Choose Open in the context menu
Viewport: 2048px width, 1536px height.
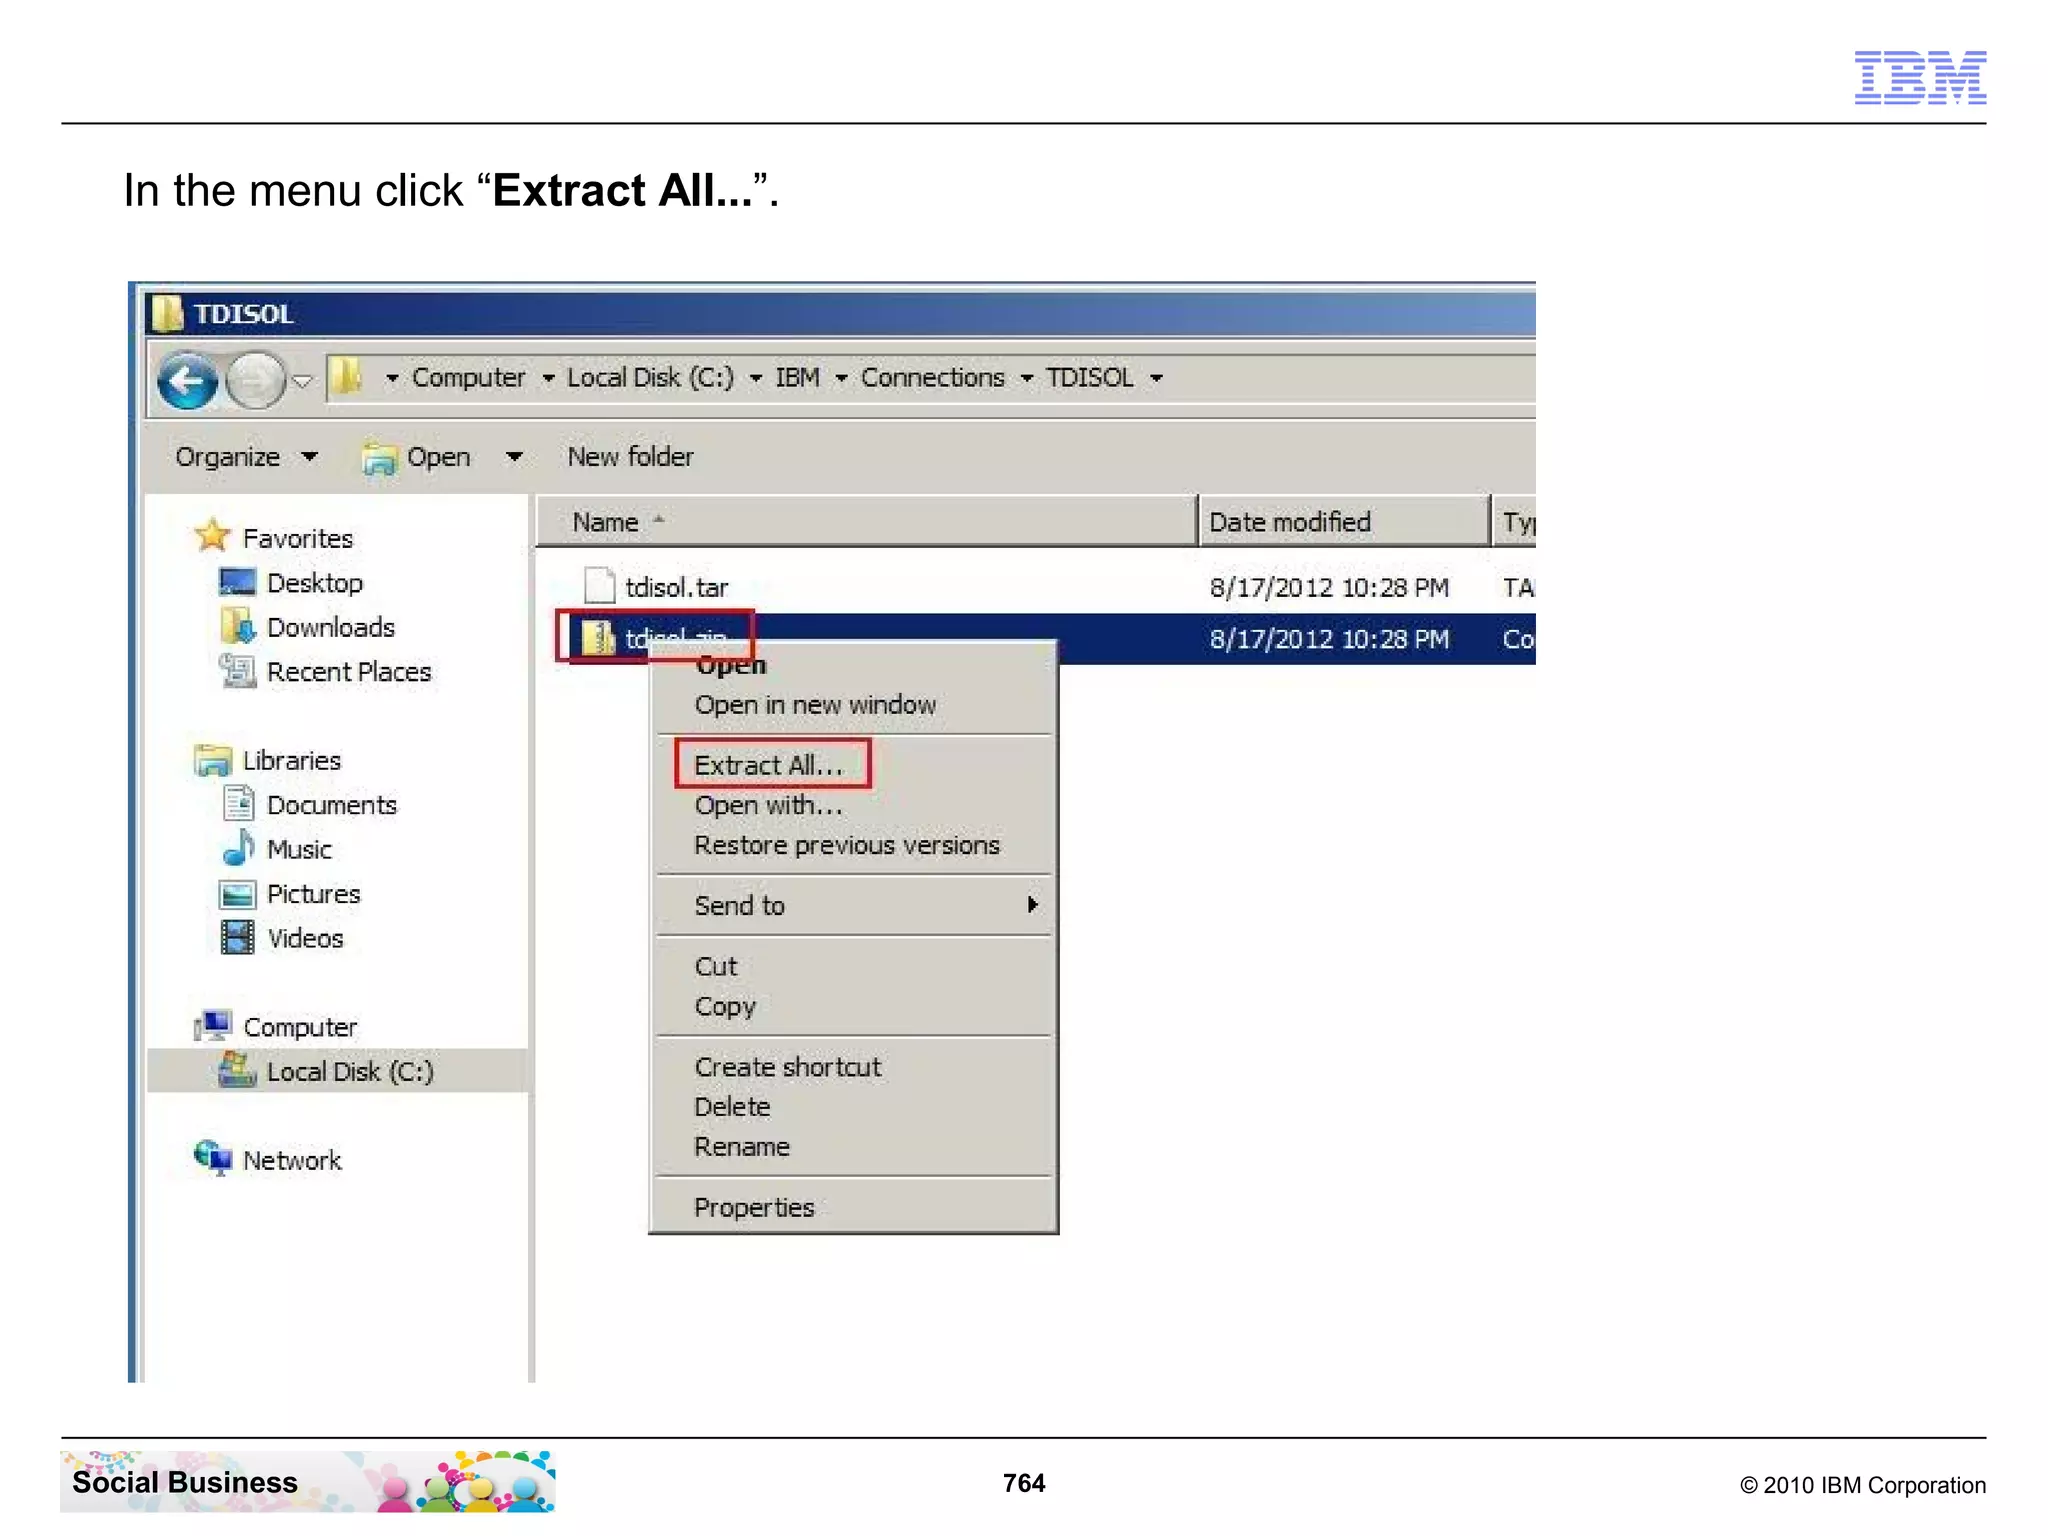pos(731,666)
